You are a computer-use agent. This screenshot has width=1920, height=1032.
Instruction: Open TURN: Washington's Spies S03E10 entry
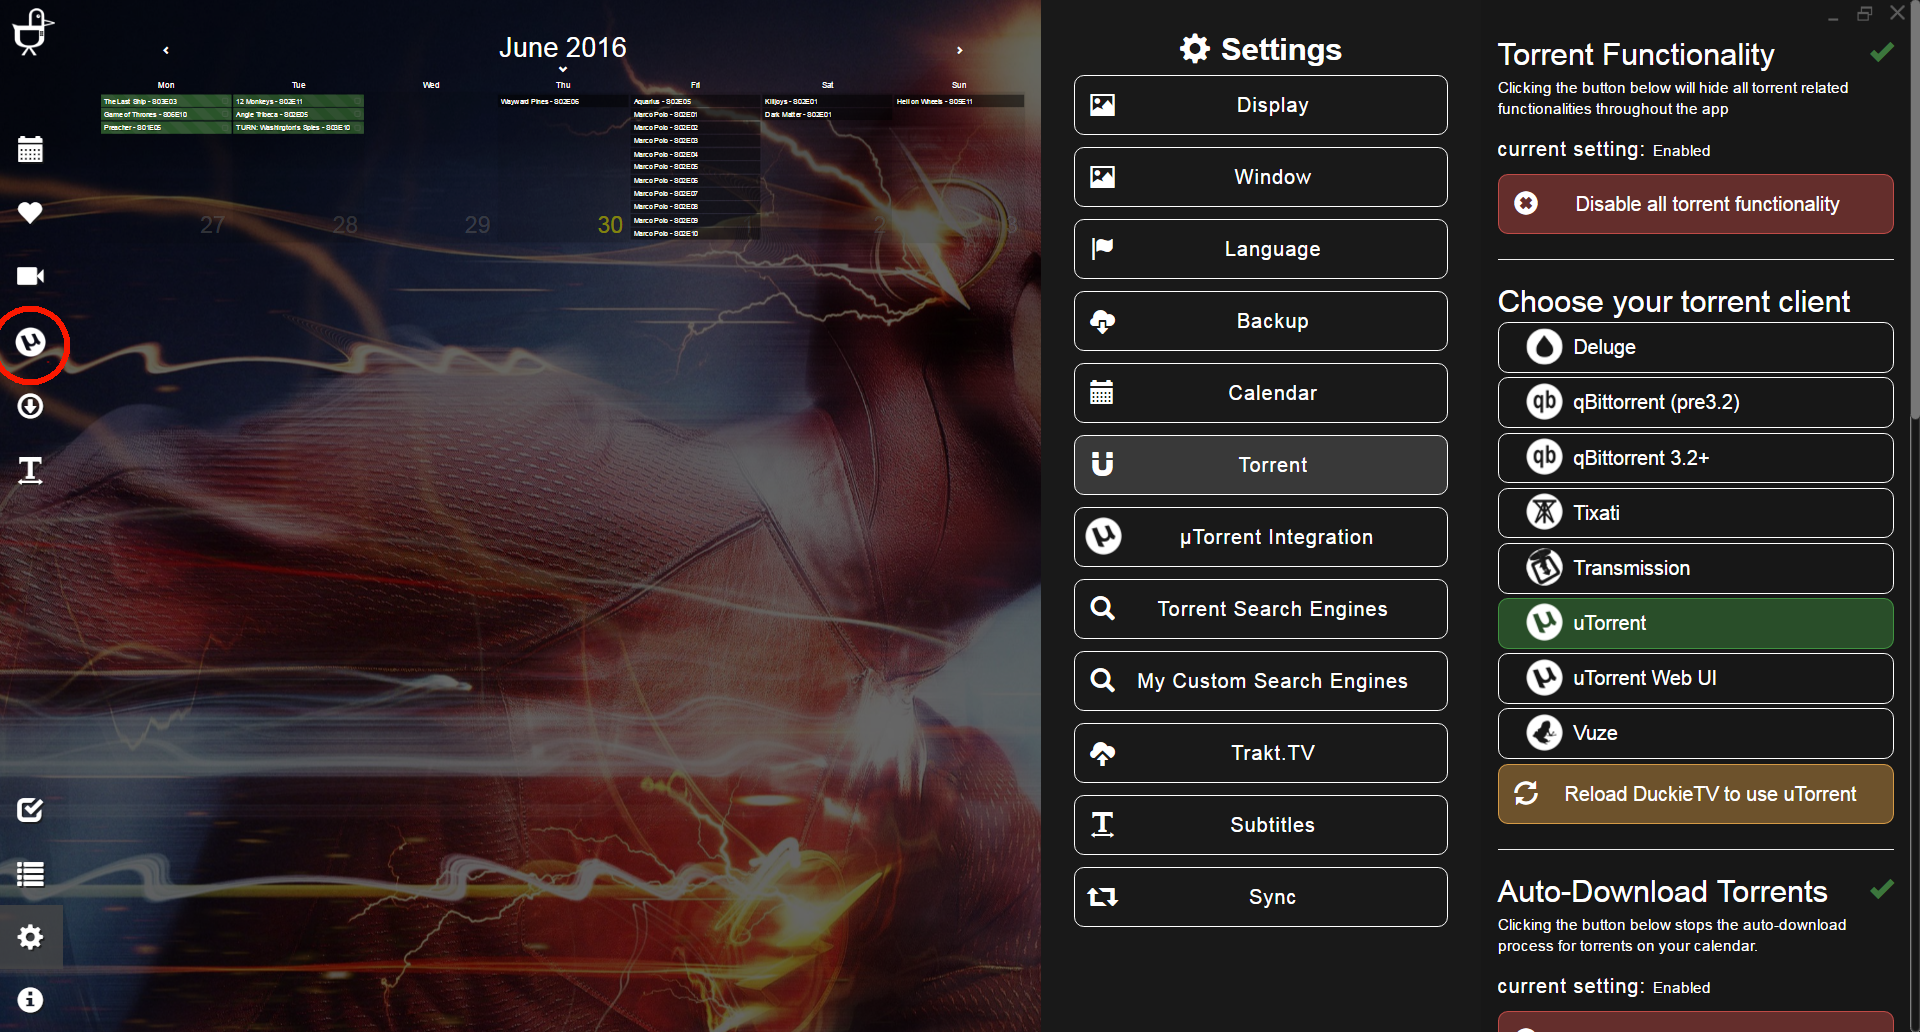pyautogui.click(x=298, y=127)
